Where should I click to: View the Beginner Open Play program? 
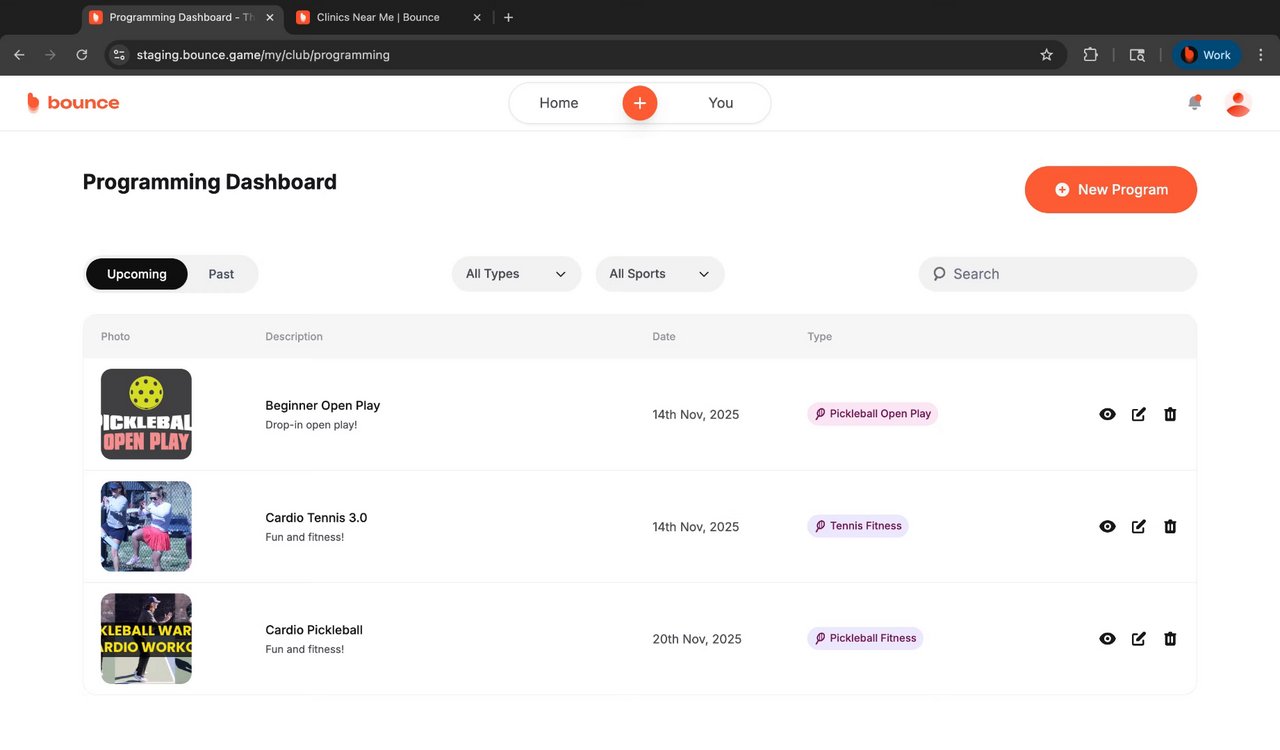pyautogui.click(x=1107, y=414)
